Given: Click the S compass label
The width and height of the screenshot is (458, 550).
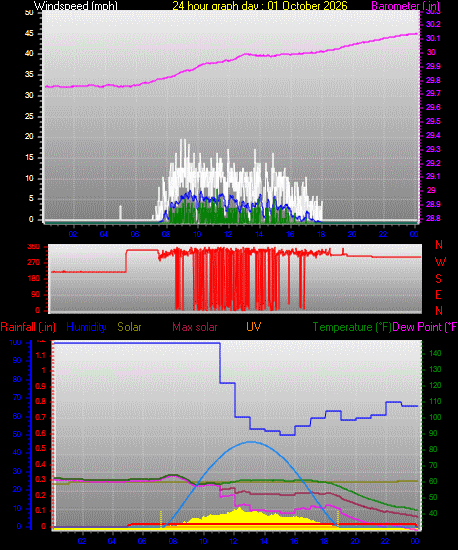Looking at the screenshot, I should point(438,279).
